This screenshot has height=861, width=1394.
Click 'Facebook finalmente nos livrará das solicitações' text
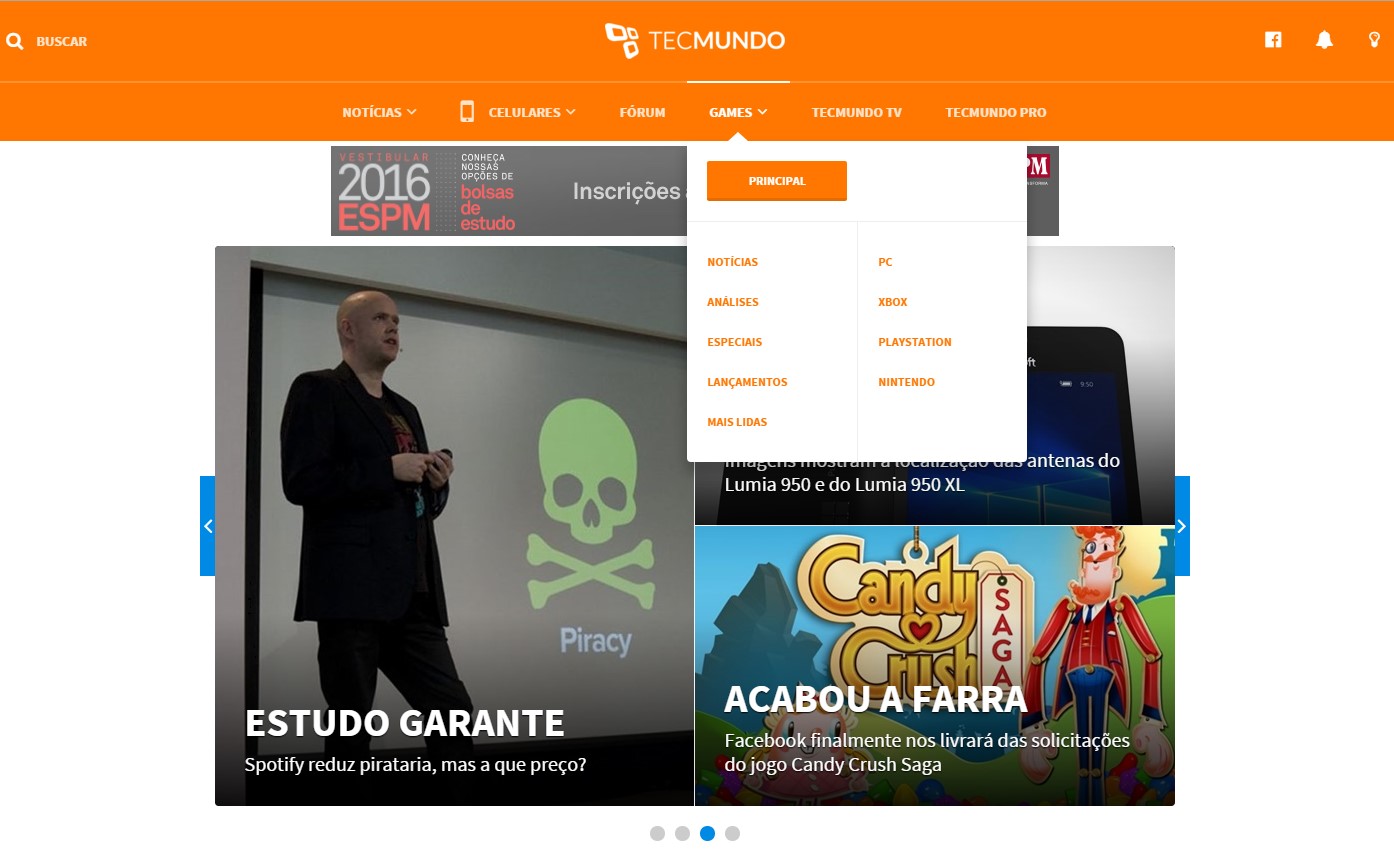tap(927, 741)
